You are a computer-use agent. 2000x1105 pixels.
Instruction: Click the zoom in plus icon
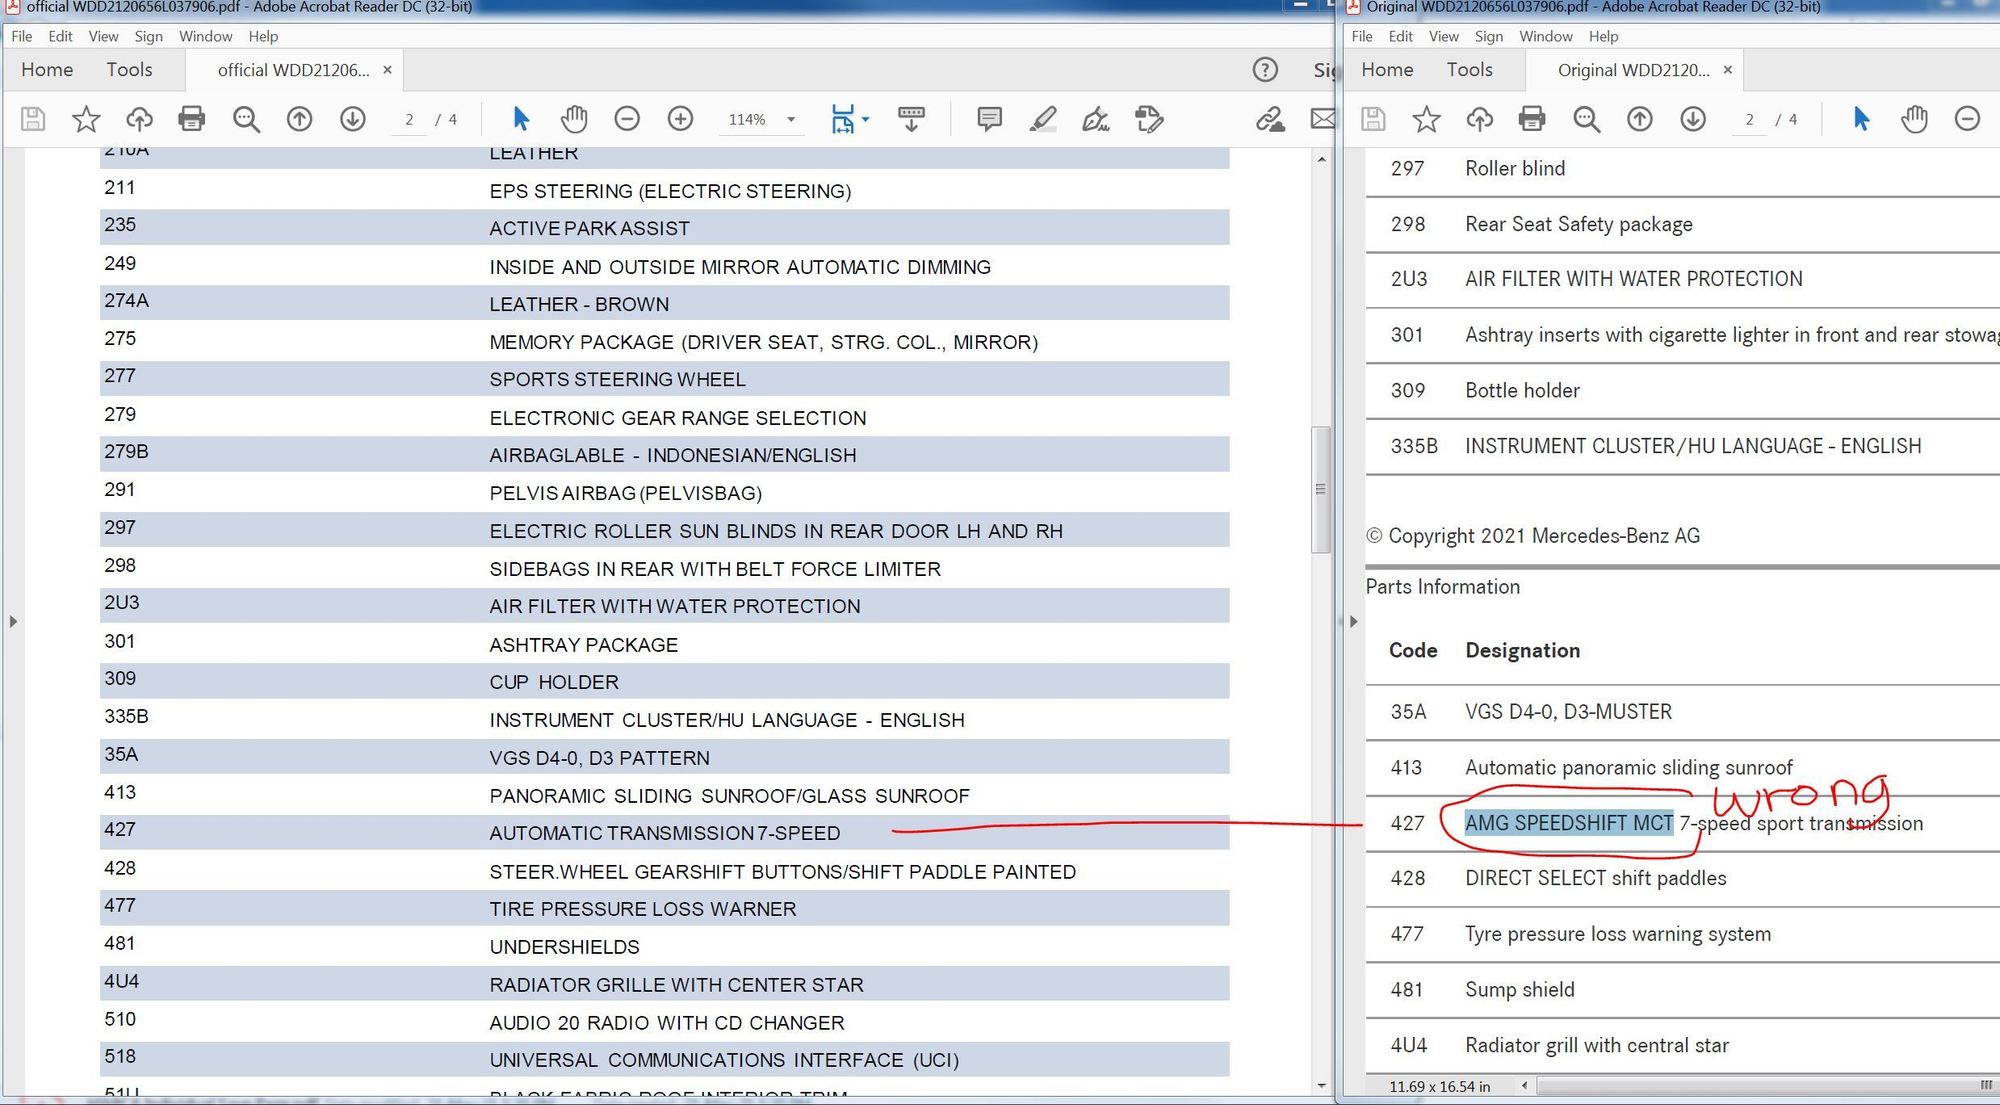[680, 119]
